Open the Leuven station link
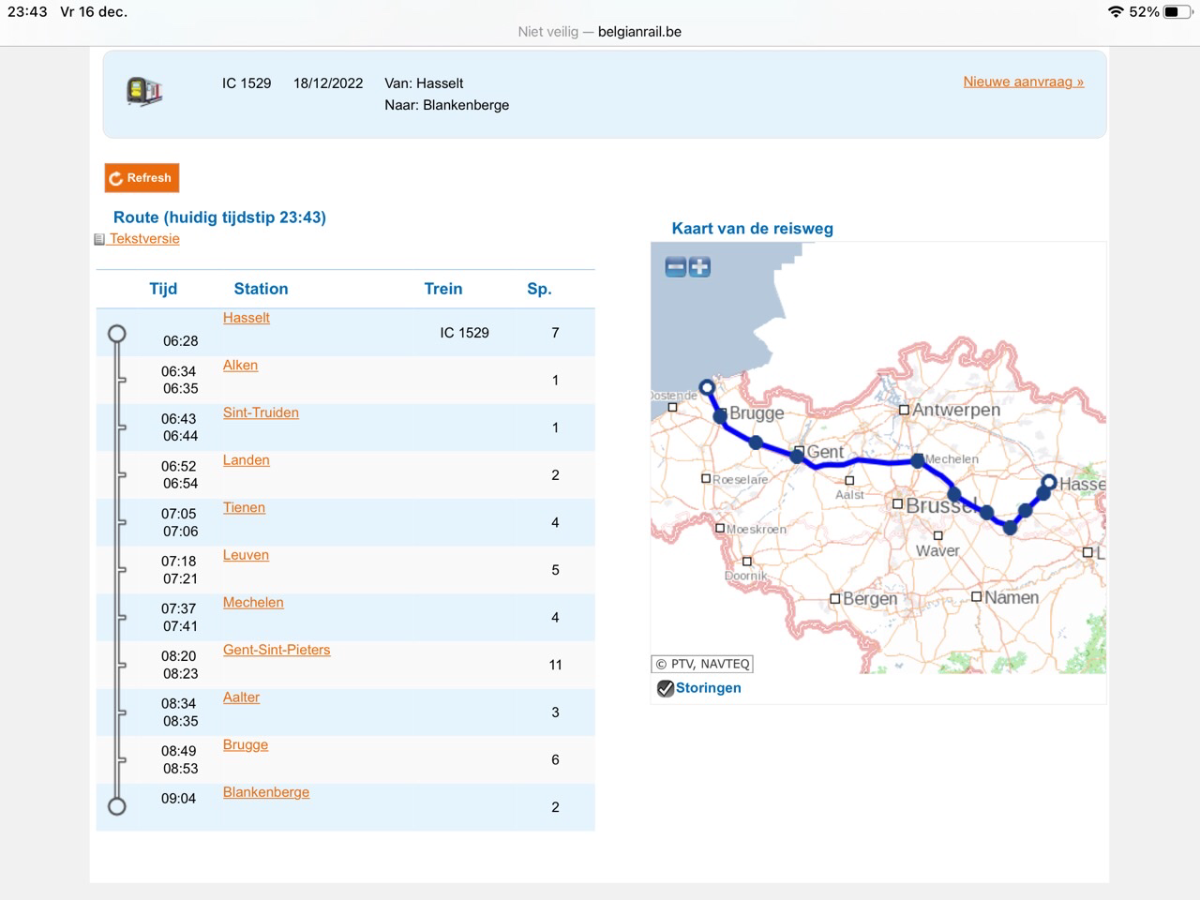The height and width of the screenshot is (900, 1200). point(245,555)
